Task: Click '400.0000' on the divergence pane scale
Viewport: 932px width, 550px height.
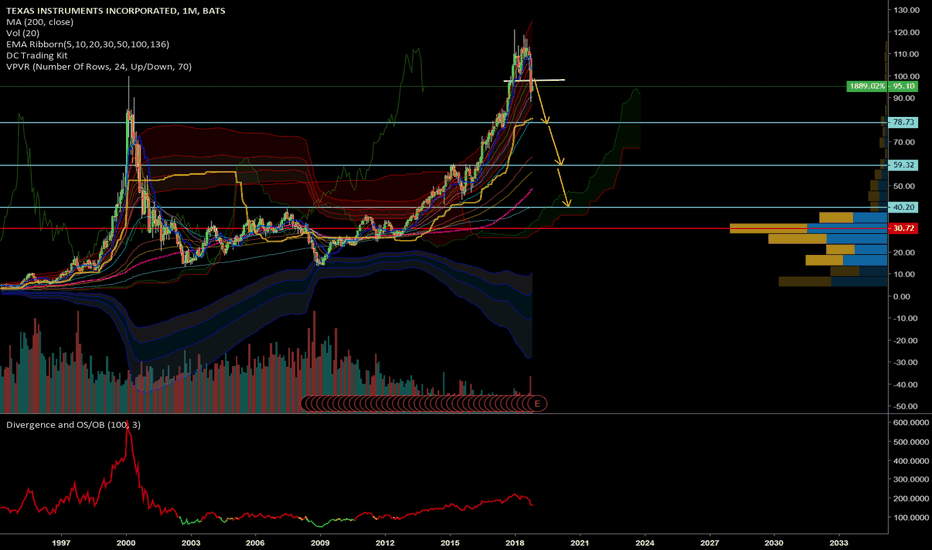Action: pyautogui.click(x=911, y=460)
